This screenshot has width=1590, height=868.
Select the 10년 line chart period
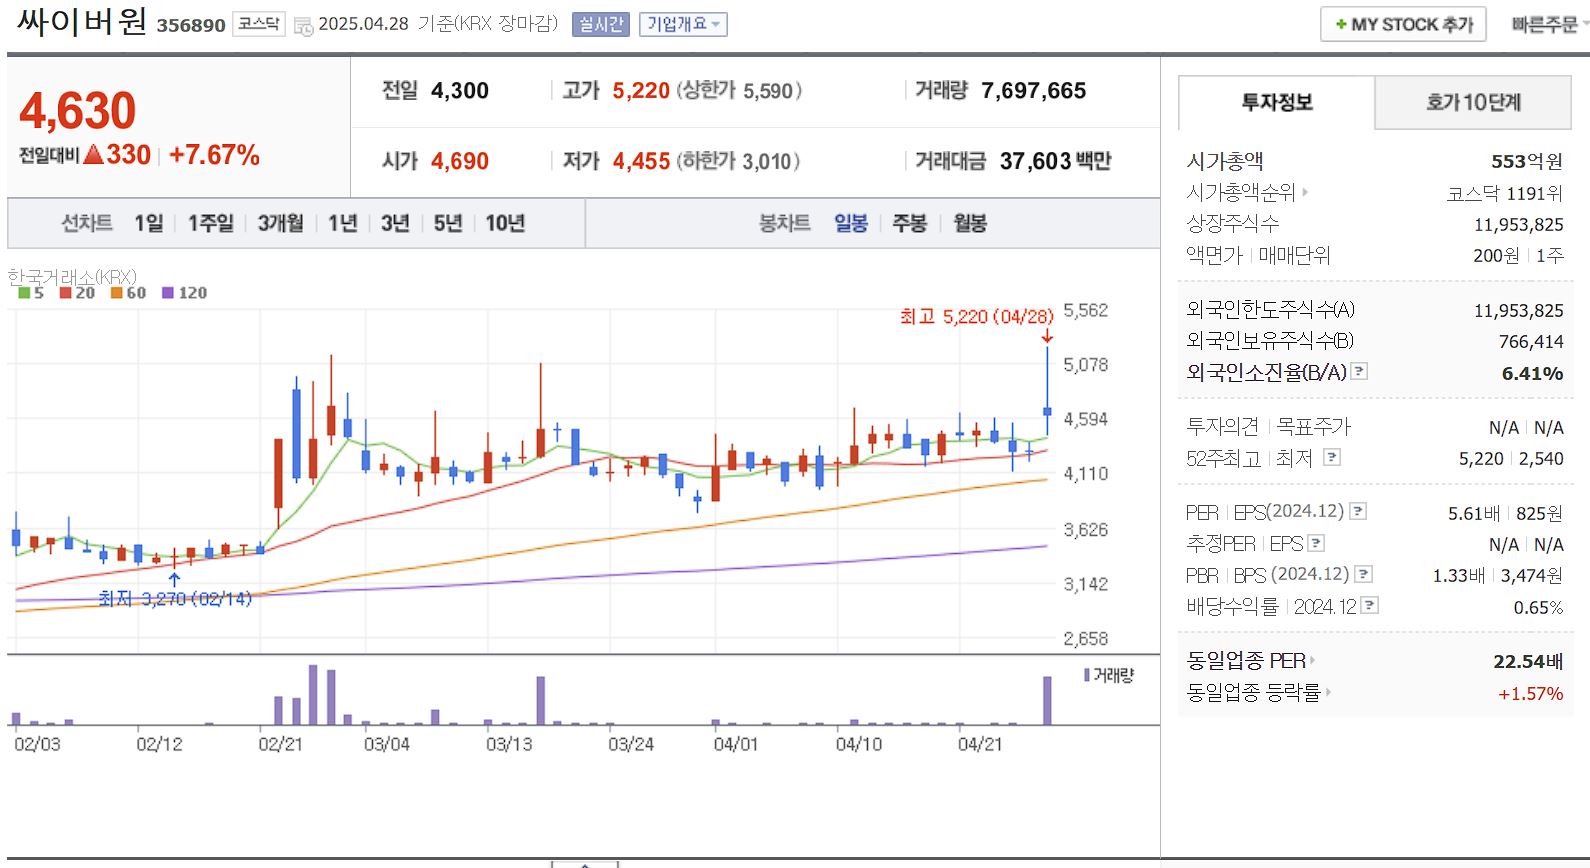(x=505, y=223)
